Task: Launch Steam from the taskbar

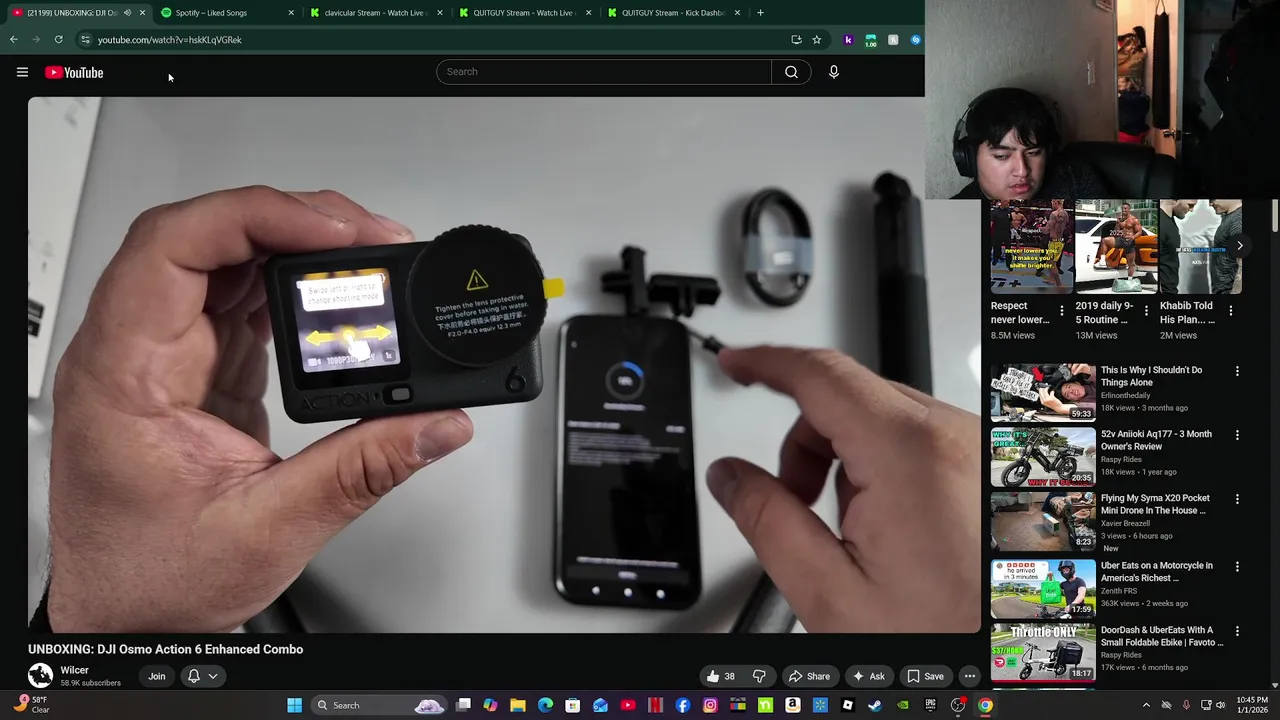Action: coord(875,705)
